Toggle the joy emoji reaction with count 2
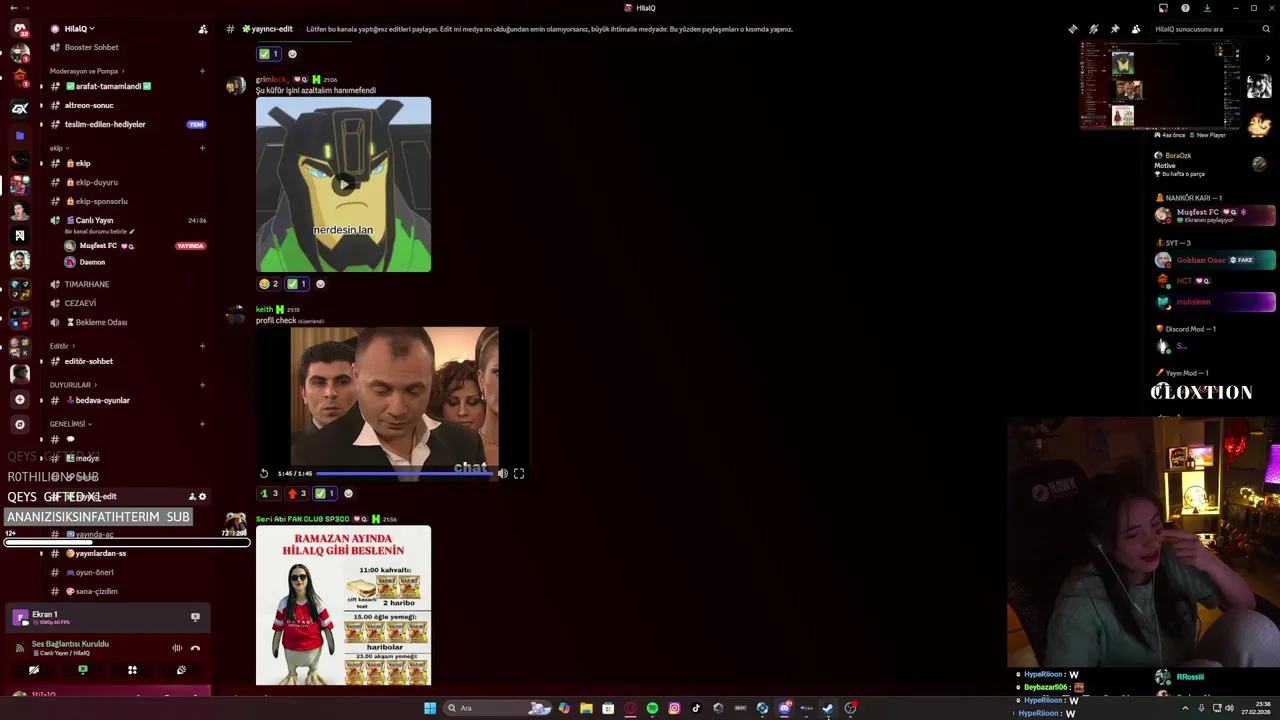 [269, 284]
